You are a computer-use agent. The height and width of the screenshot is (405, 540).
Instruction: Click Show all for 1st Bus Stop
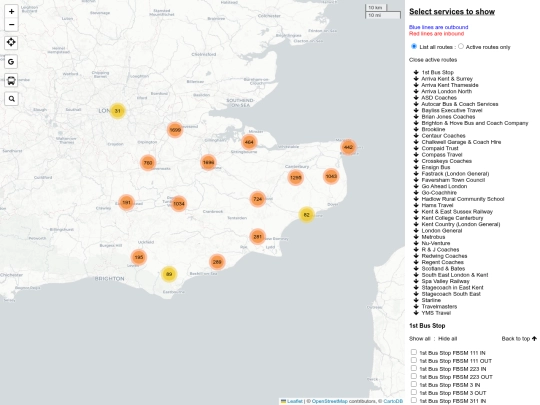(419, 339)
